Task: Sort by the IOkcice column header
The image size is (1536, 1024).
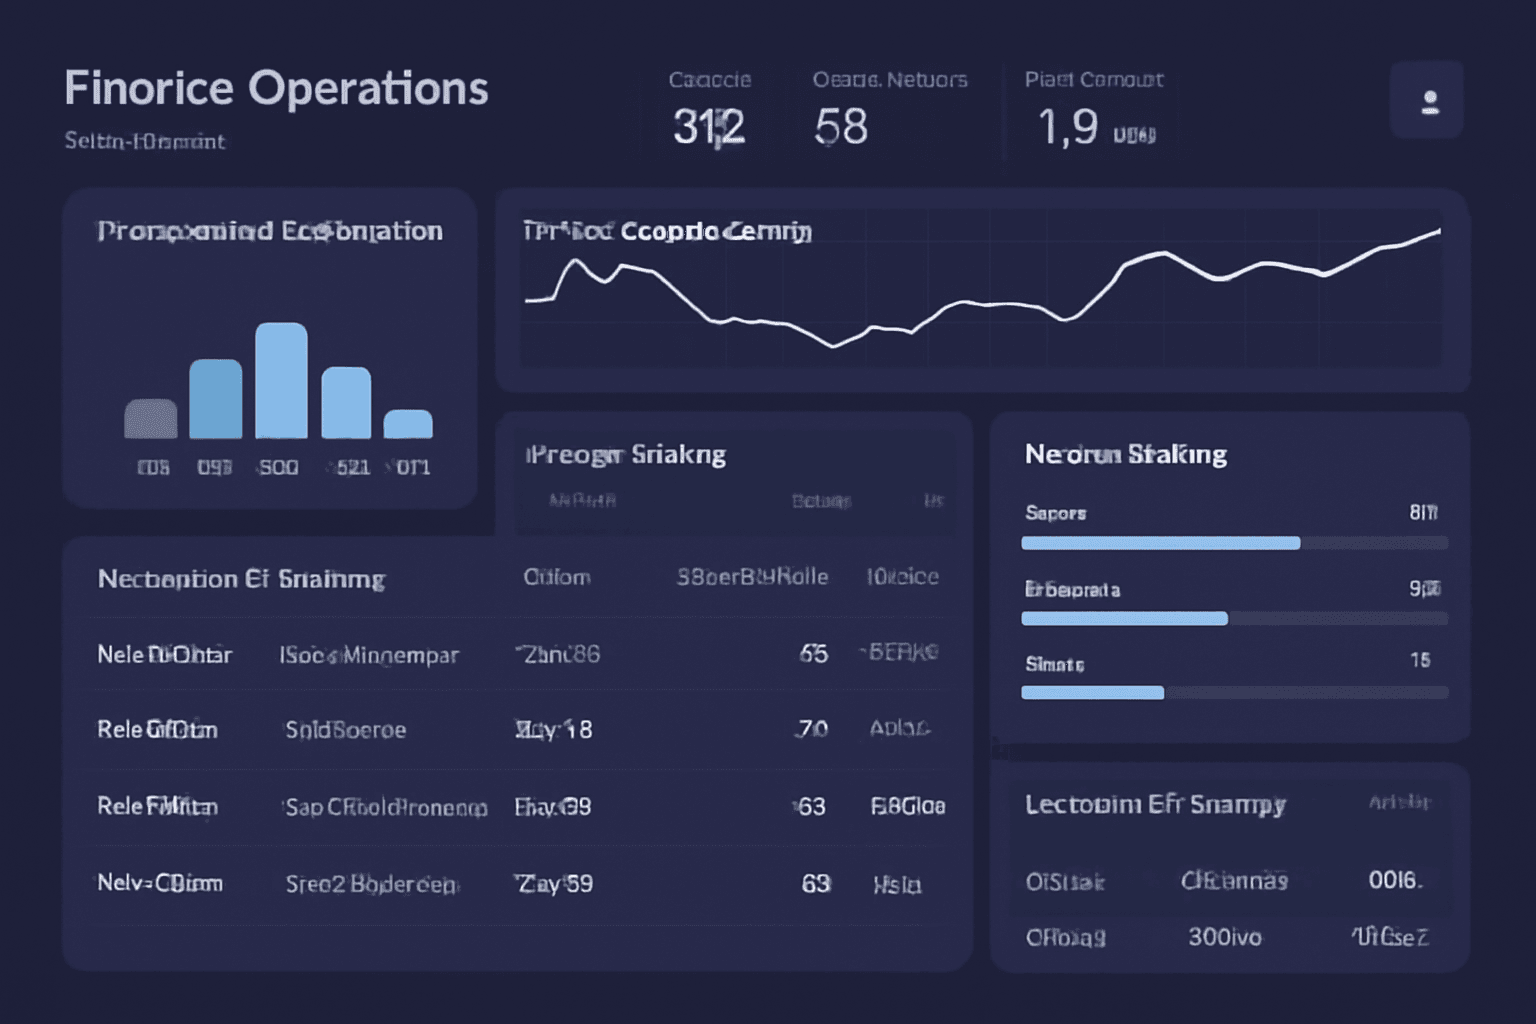Action: (902, 577)
